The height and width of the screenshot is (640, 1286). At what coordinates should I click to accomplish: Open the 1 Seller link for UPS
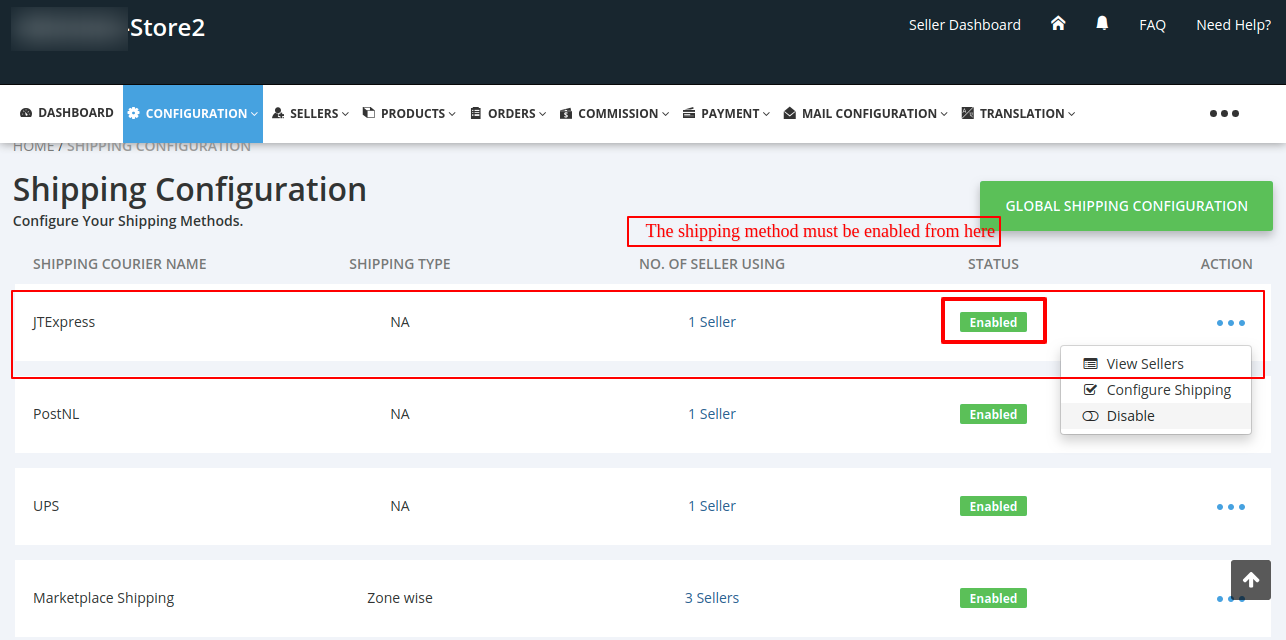712,506
